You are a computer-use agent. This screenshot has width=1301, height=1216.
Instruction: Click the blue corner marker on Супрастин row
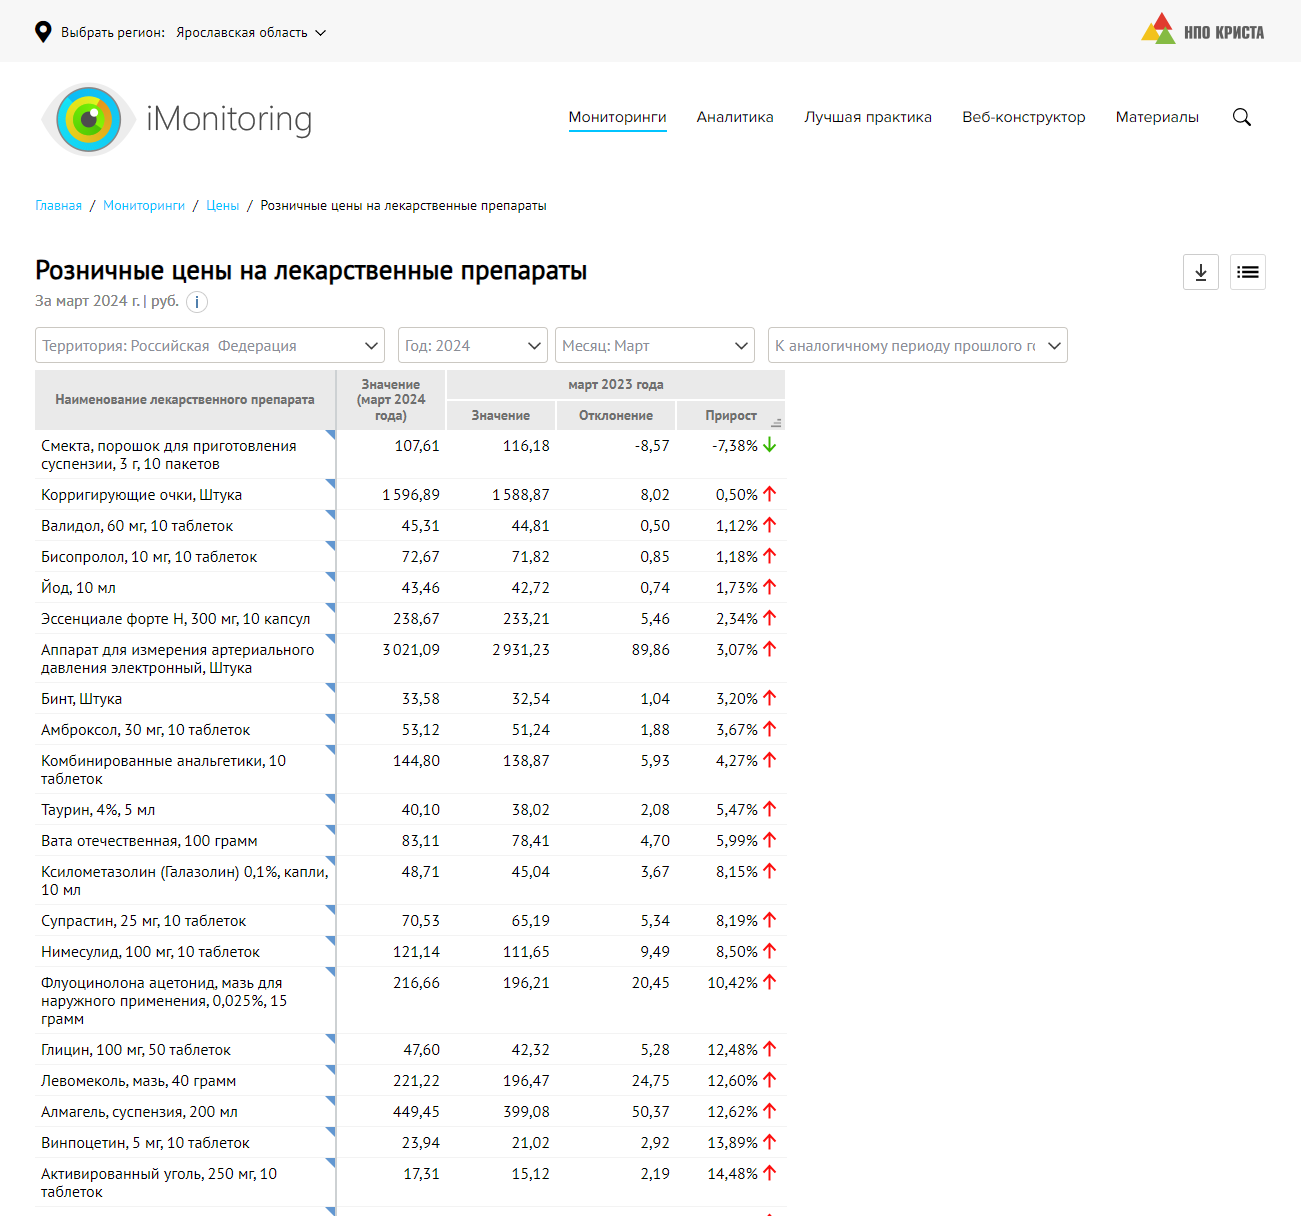coord(331,910)
